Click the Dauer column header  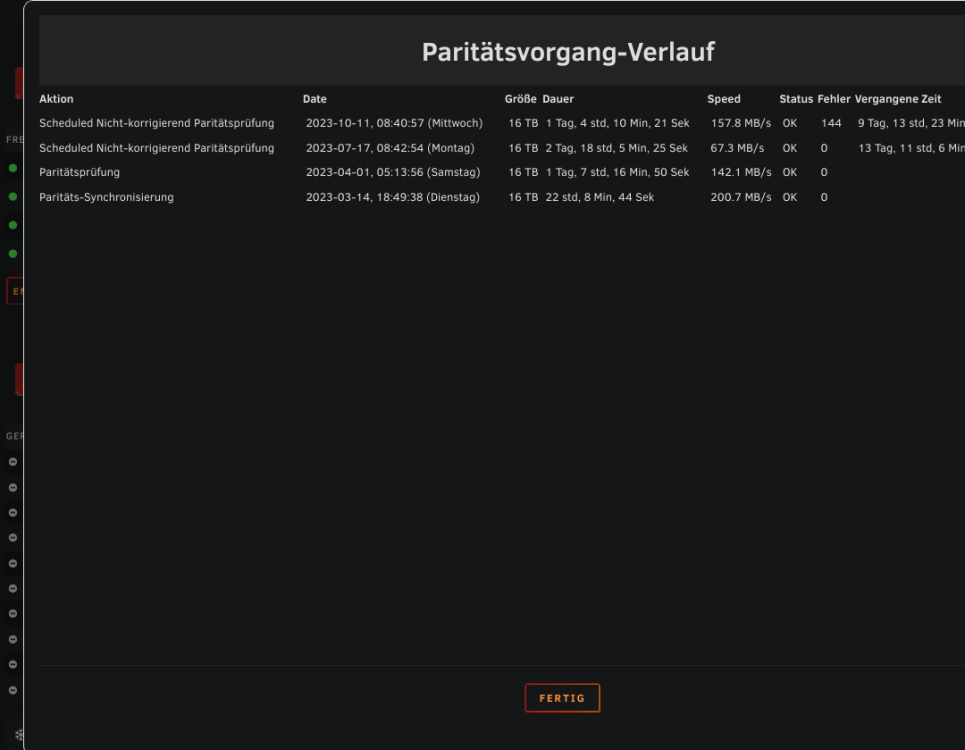pyautogui.click(x=558, y=99)
